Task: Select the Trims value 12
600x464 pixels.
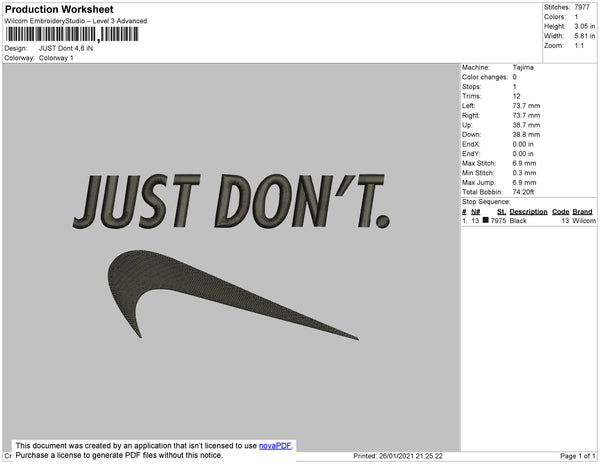Action: (517, 96)
